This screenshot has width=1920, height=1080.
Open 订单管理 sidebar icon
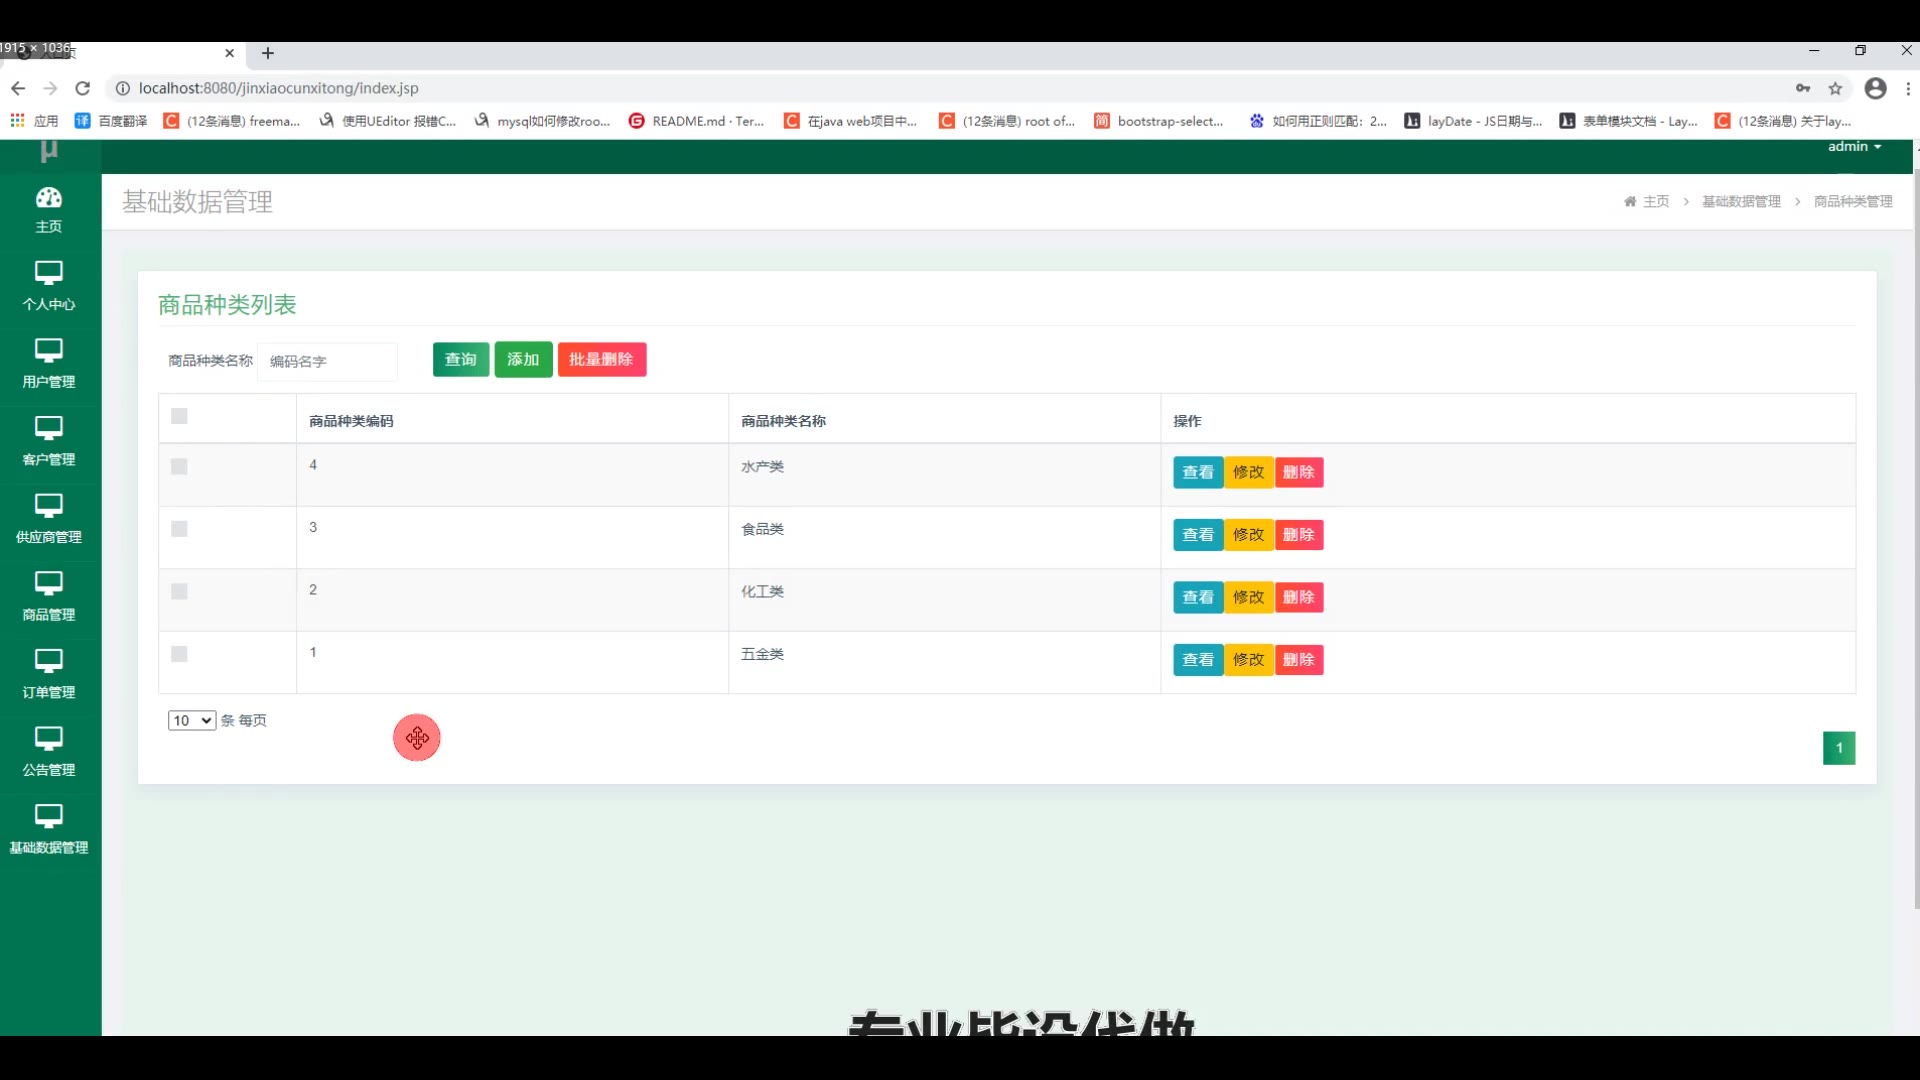coord(48,661)
